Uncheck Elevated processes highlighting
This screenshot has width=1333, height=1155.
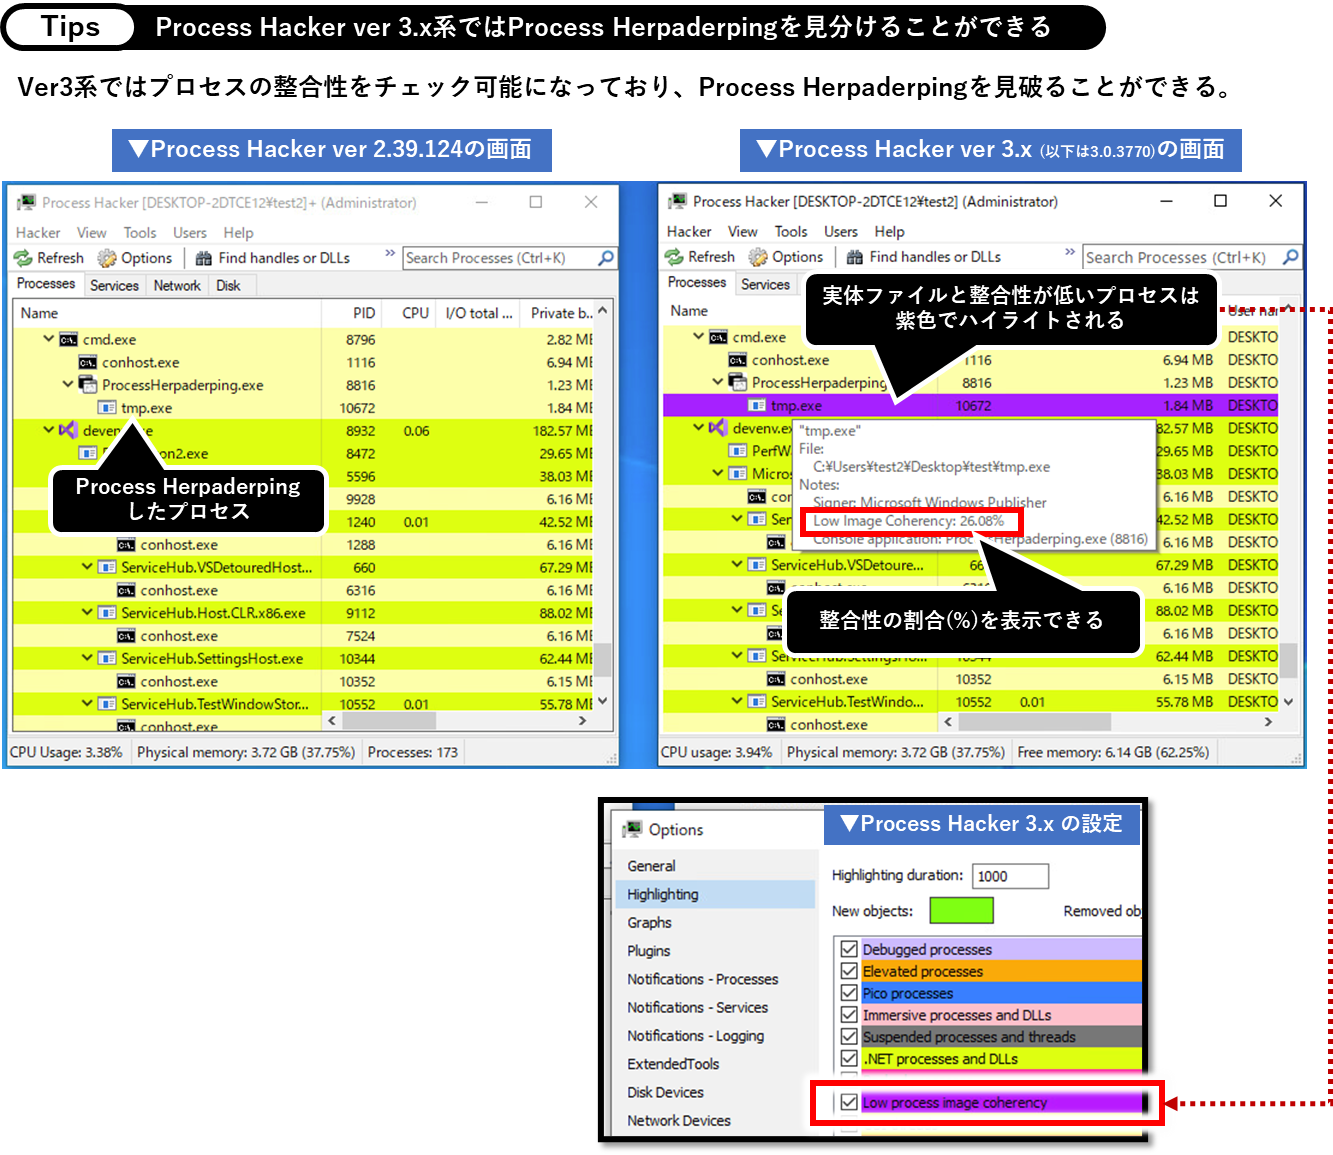pyautogui.click(x=849, y=971)
